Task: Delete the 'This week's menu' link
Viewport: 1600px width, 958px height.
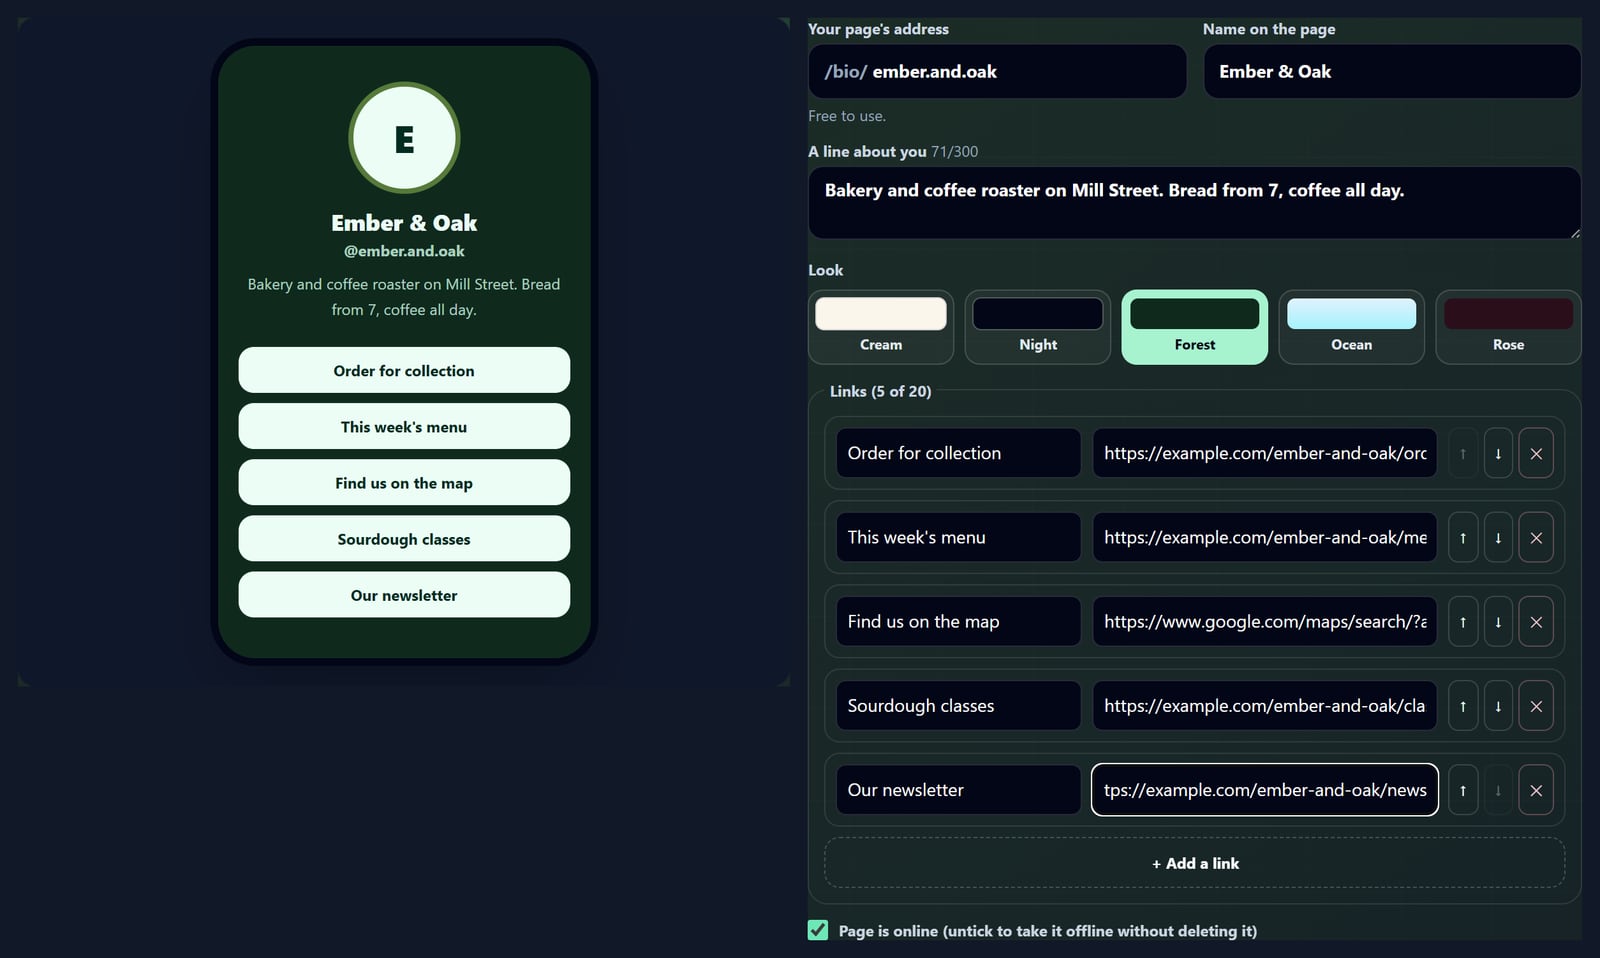Action: tap(1536, 537)
